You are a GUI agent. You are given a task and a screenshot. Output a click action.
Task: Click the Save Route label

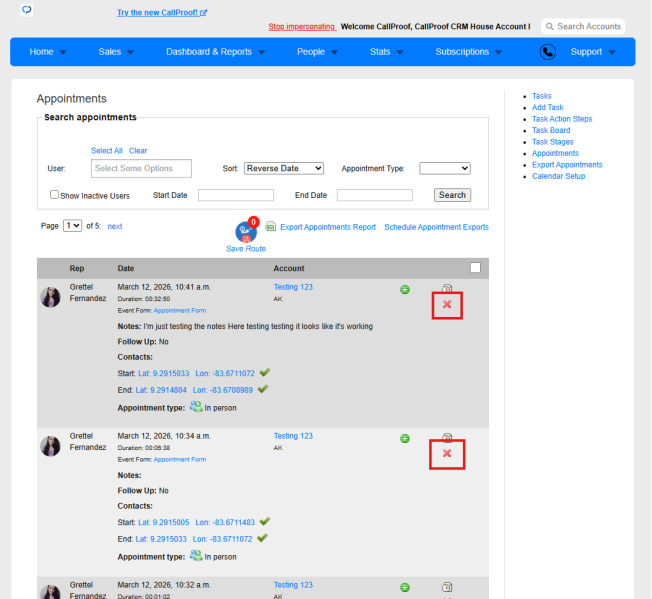(246, 249)
